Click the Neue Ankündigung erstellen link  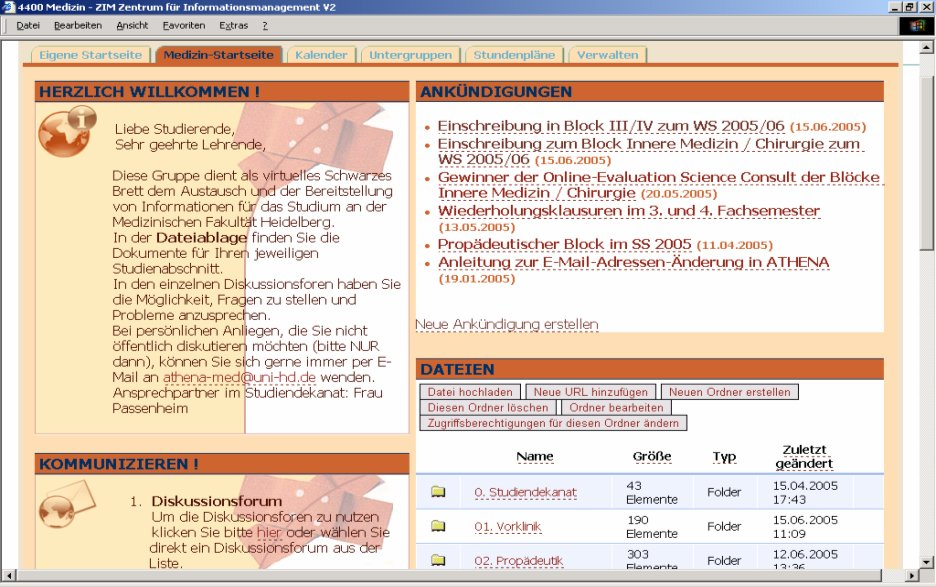507,324
